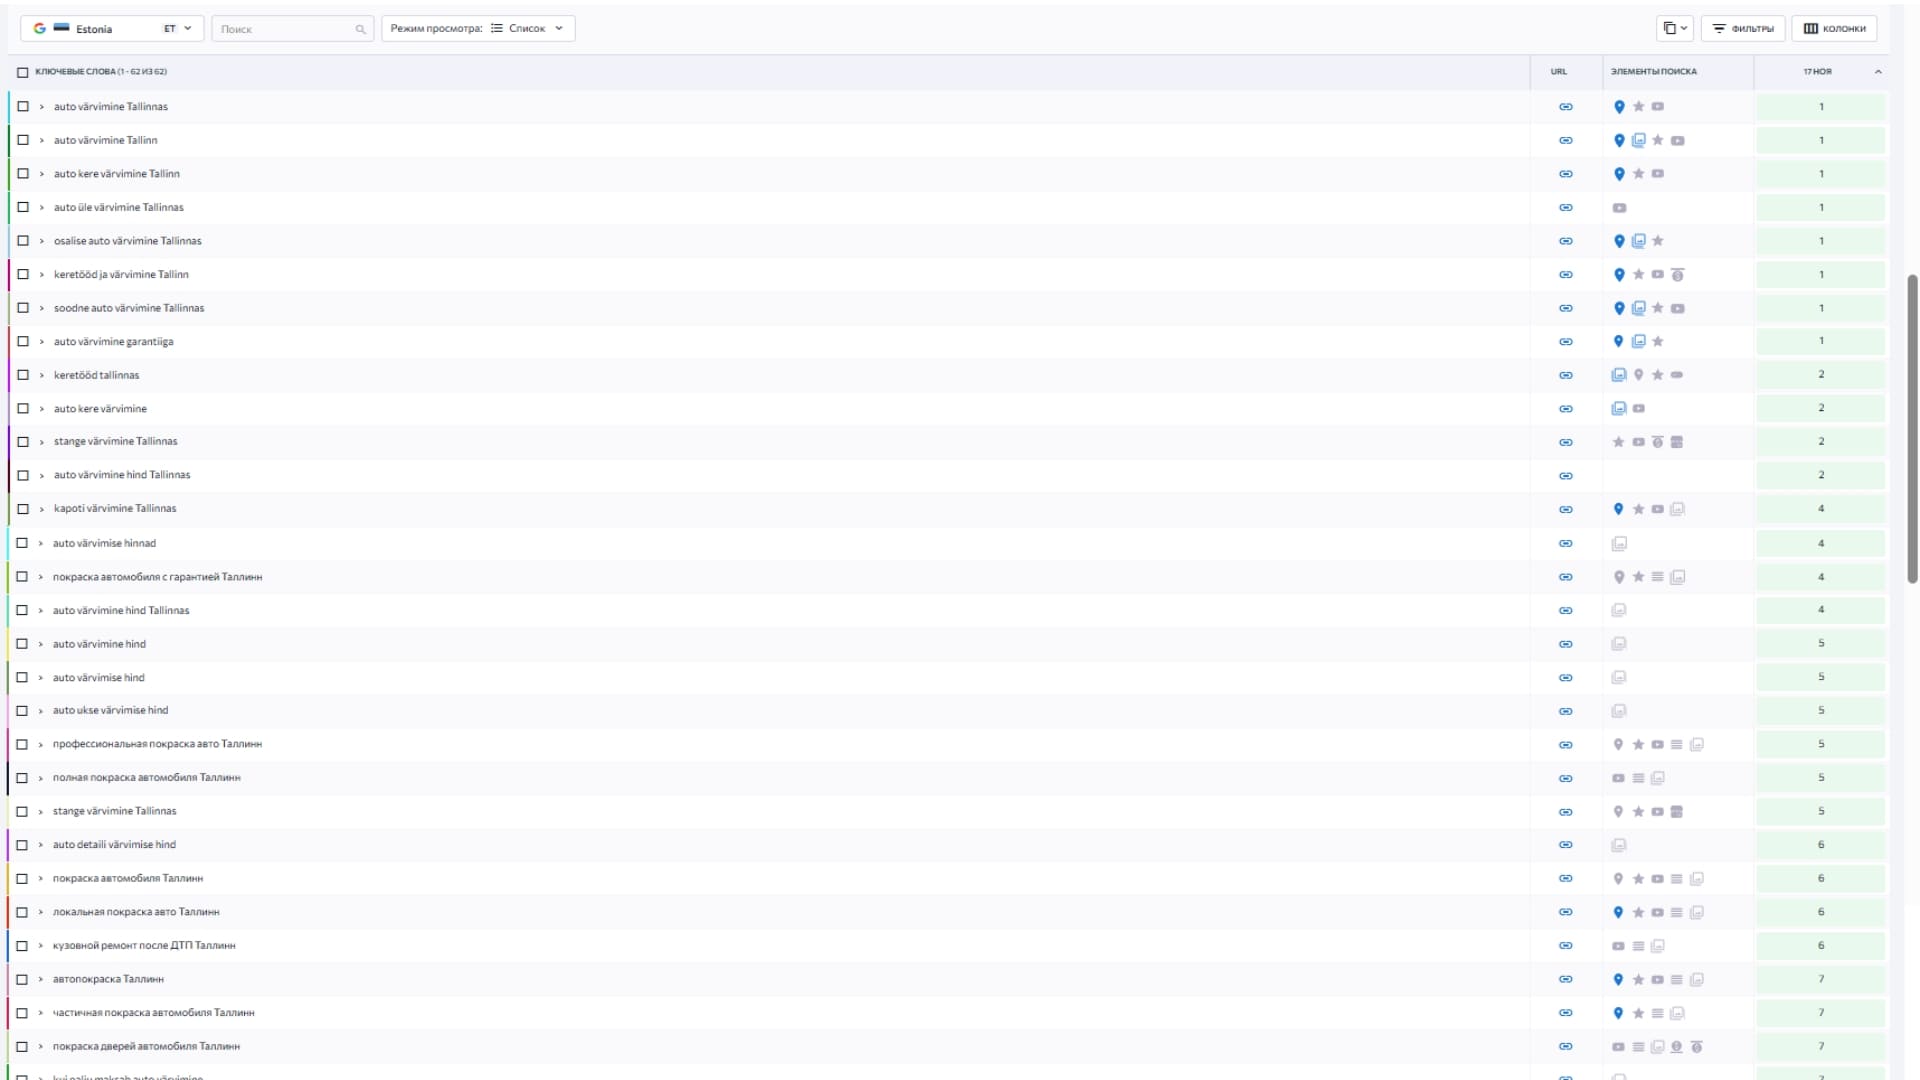This screenshot has width=1920, height=1080.
Task: Click the 'Элементы поиска' column header
Action: coord(1653,72)
